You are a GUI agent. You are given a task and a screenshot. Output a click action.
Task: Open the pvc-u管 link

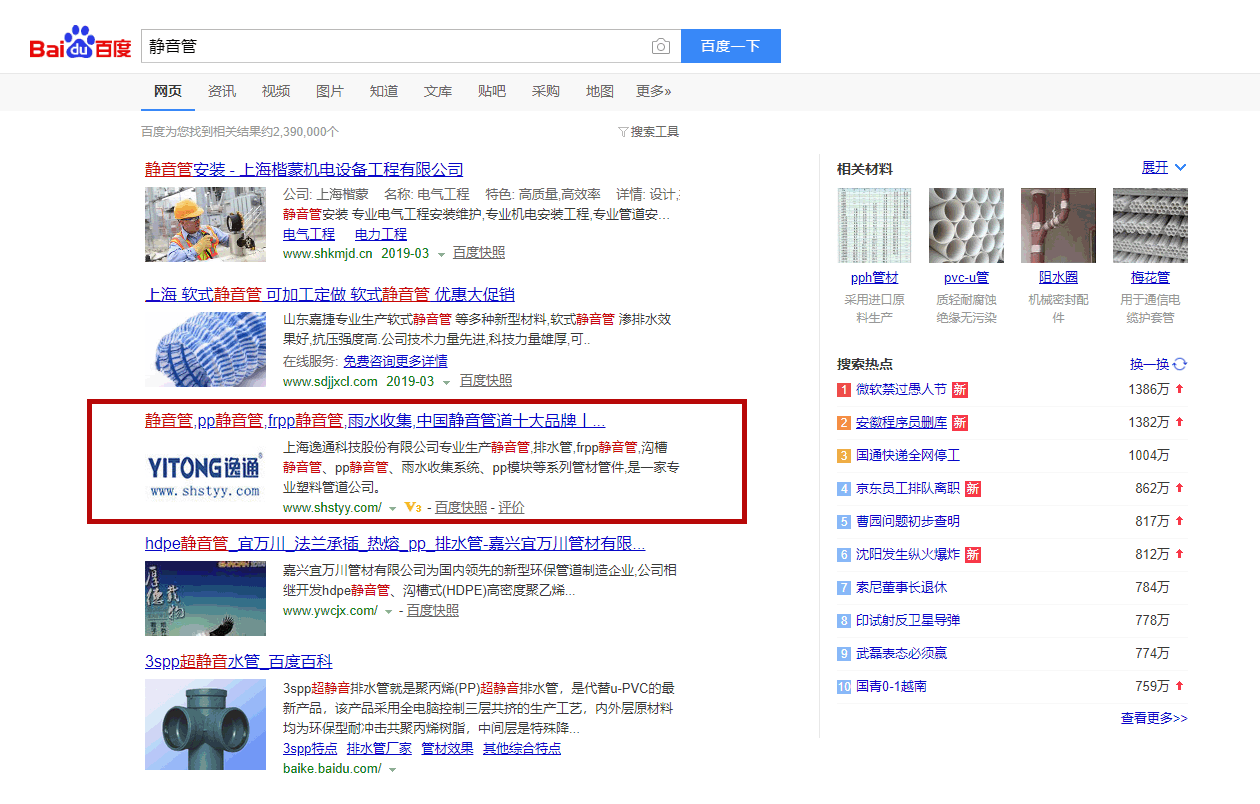pyautogui.click(x=966, y=278)
